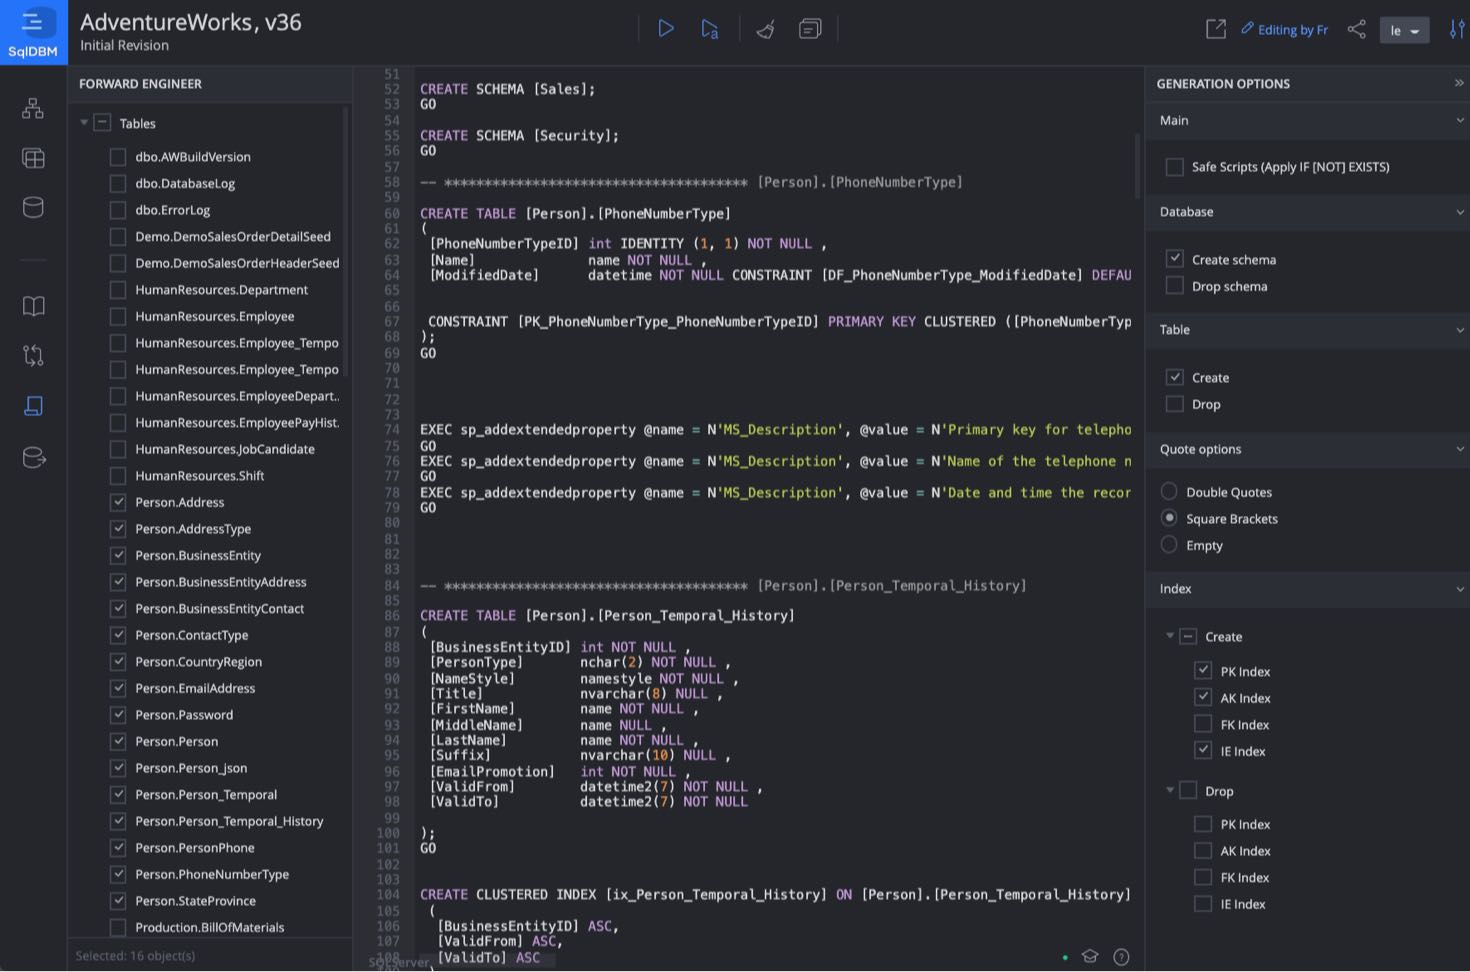The height and width of the screenshot is (972, 1470).
Task: Toggle the Index Create group checkbox
Action: coord(1188,636)
